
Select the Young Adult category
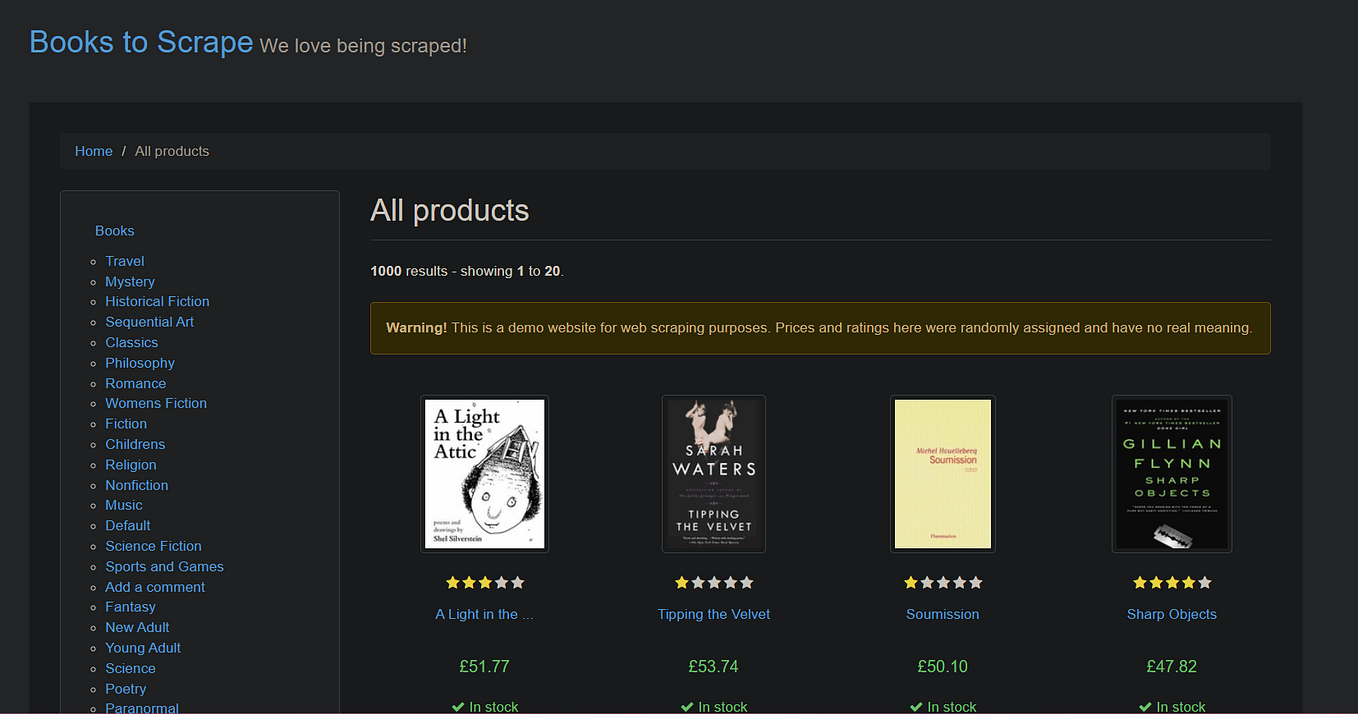click(143, 648)
